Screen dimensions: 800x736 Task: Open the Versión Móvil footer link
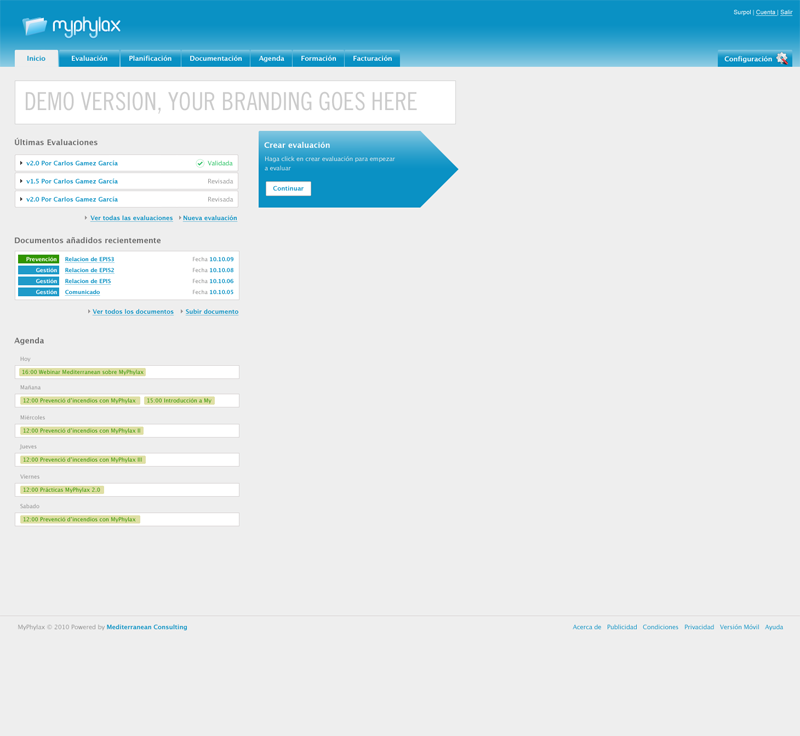click(x=739, y=627)
